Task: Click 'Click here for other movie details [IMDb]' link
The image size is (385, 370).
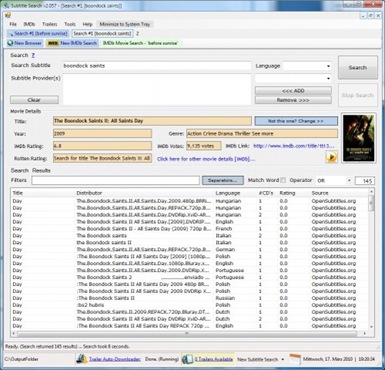Action: [206, 159]
